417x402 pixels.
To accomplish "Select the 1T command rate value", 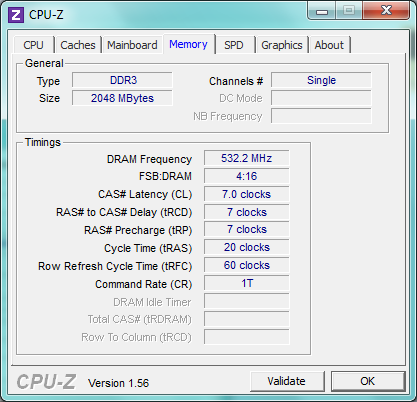I will coord(247,283).
